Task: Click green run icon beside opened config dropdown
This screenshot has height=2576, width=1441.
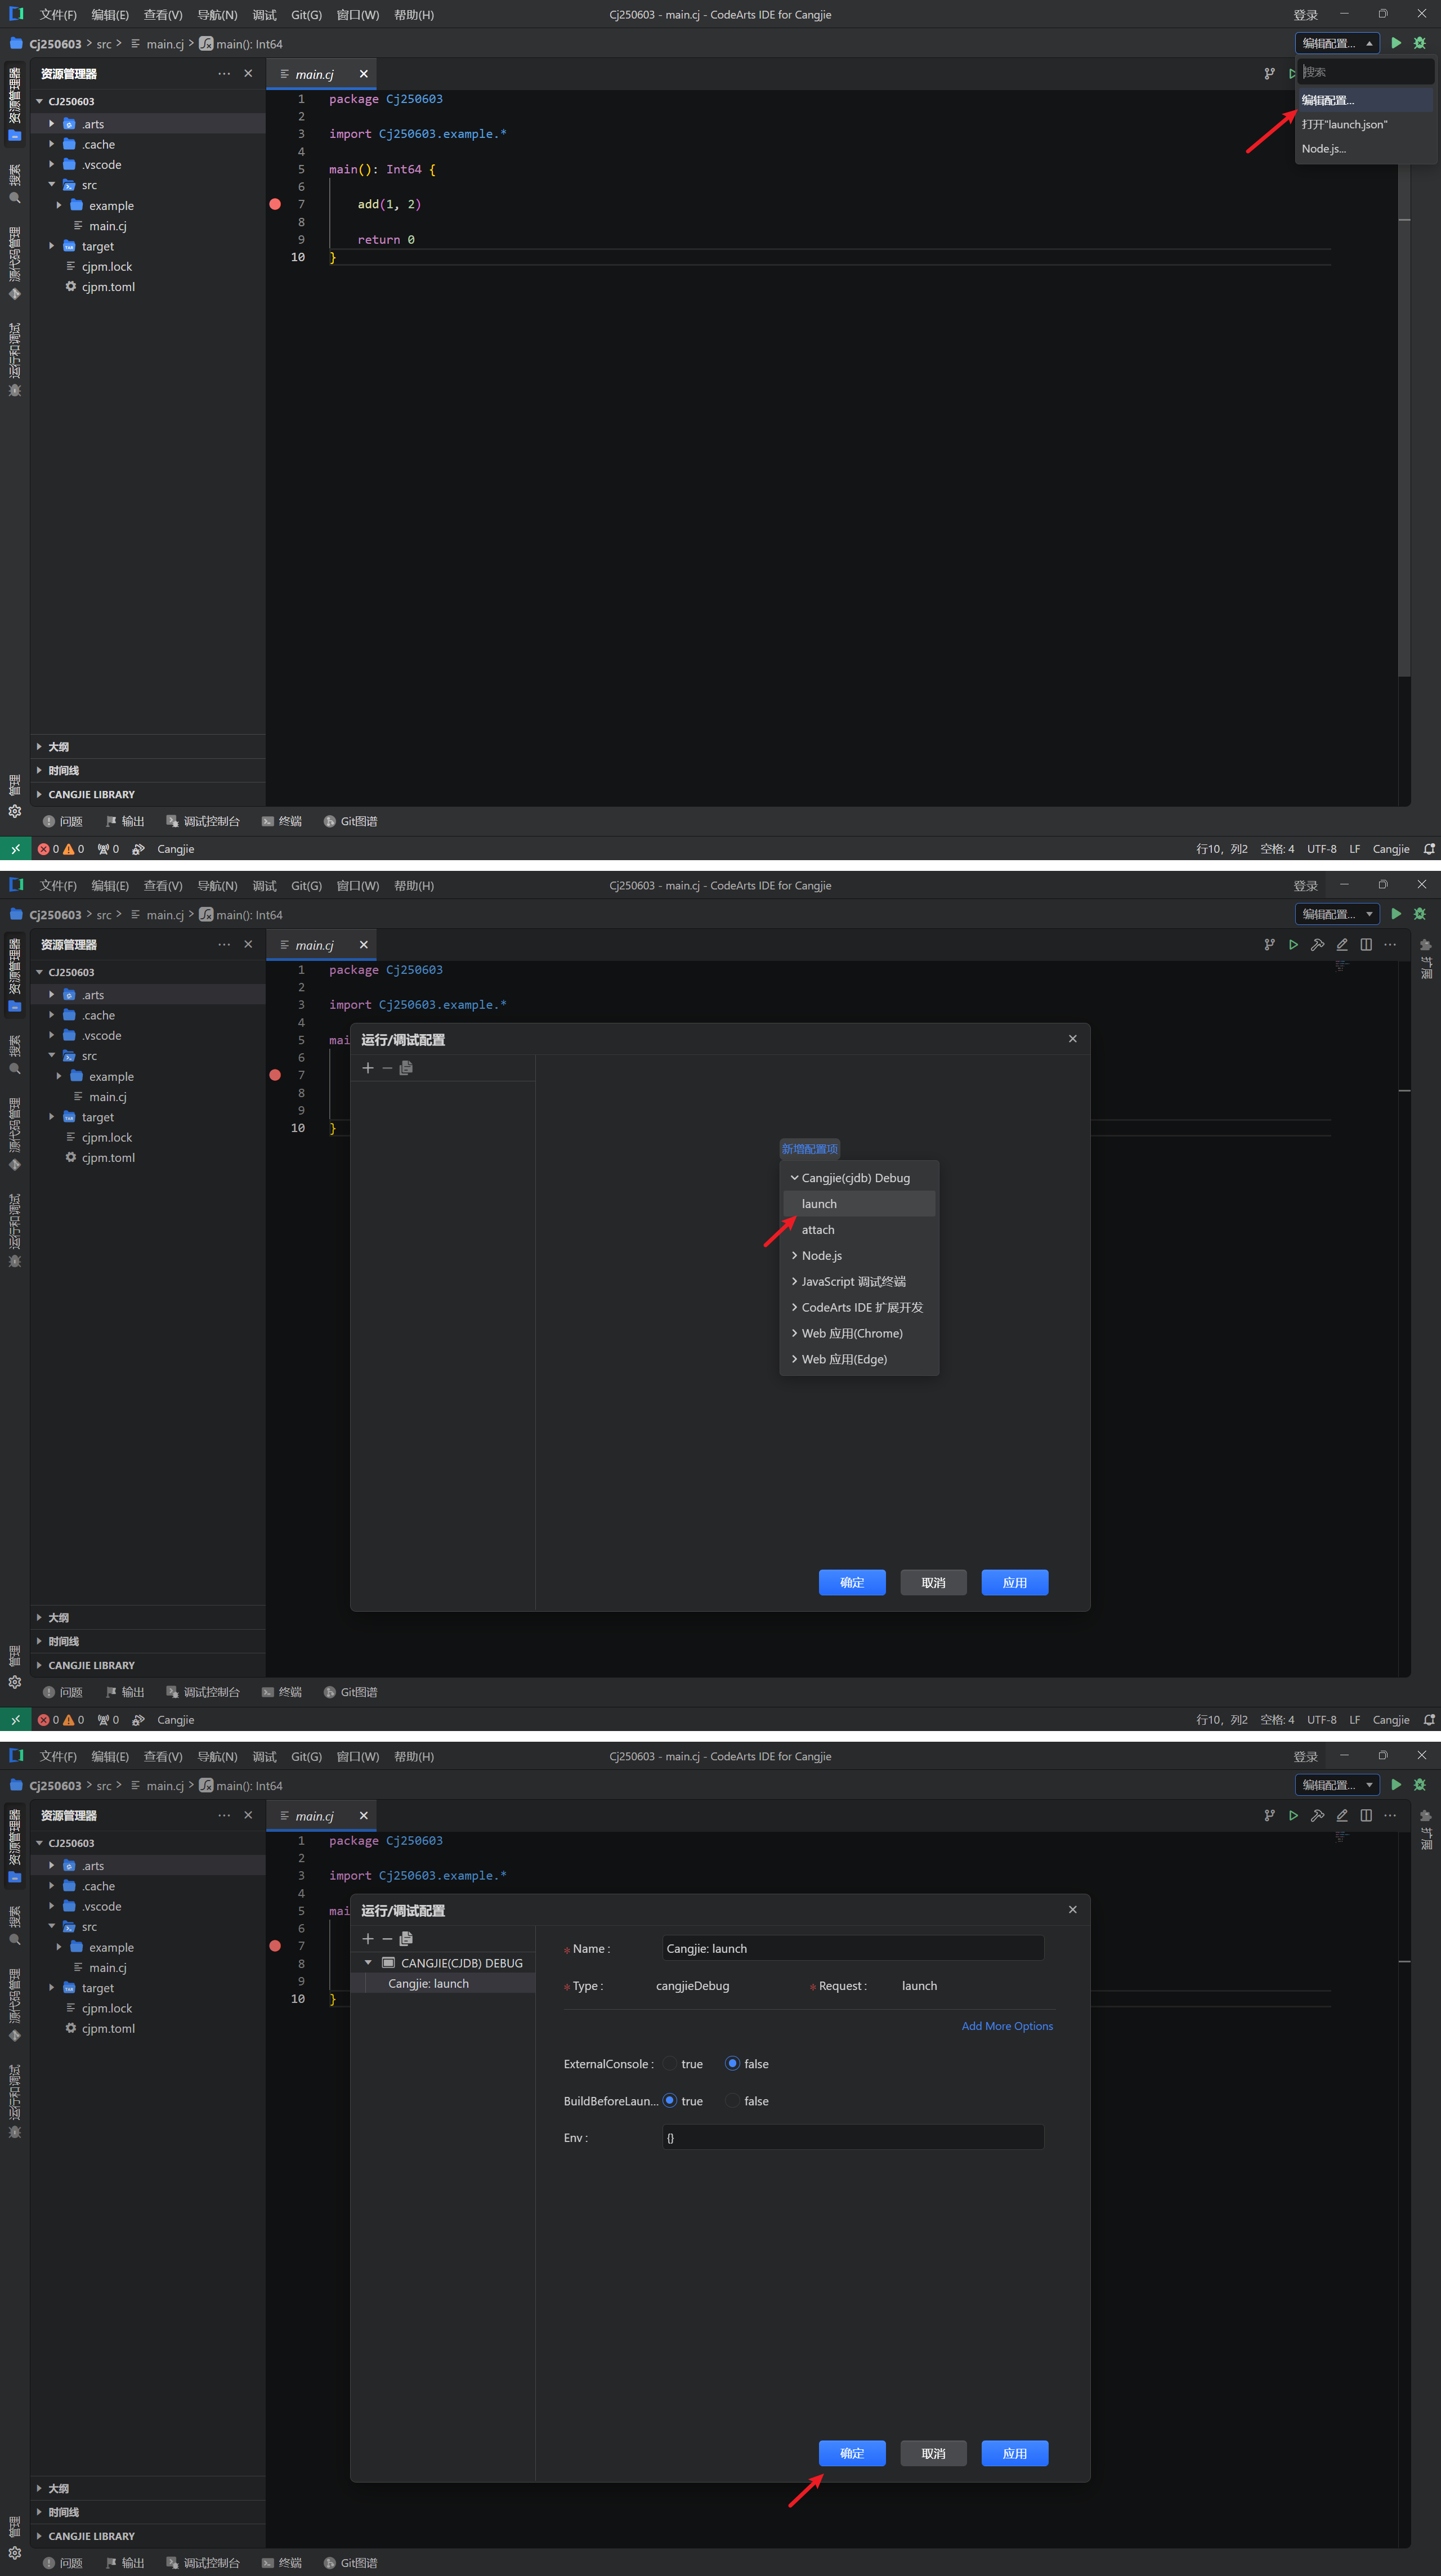Action: click(x=1396, y=43)
